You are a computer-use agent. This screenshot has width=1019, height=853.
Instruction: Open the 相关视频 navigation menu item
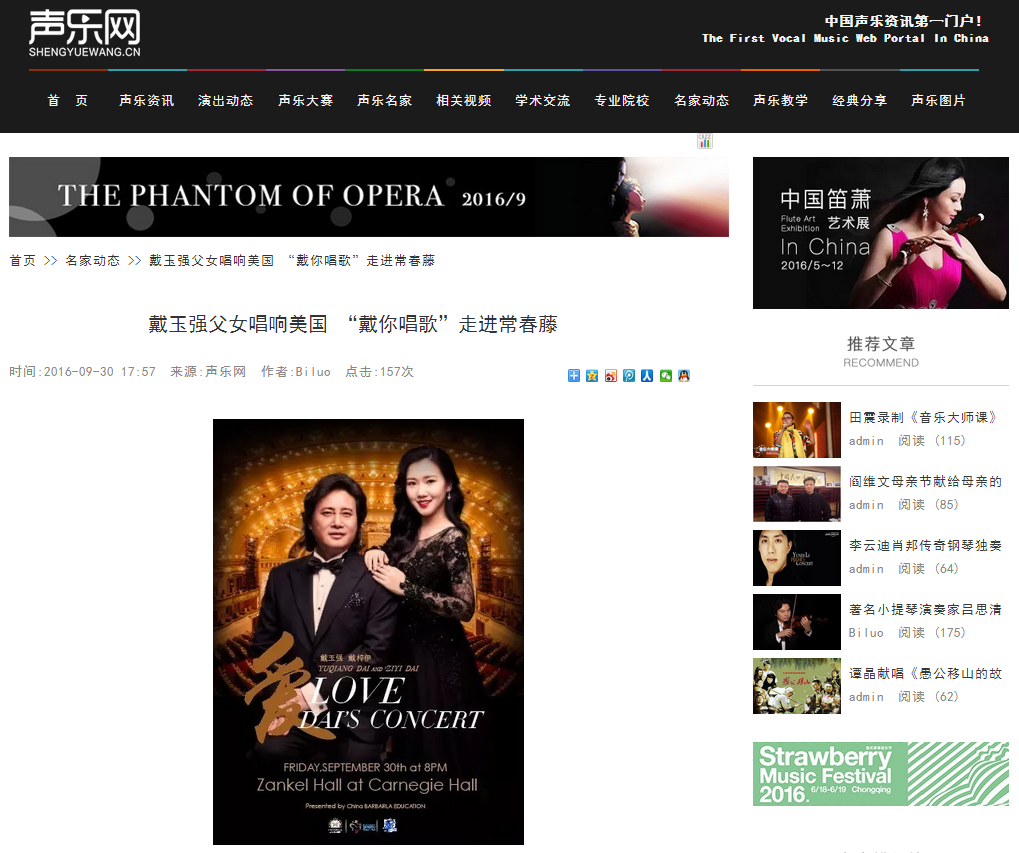click(463, 101)
